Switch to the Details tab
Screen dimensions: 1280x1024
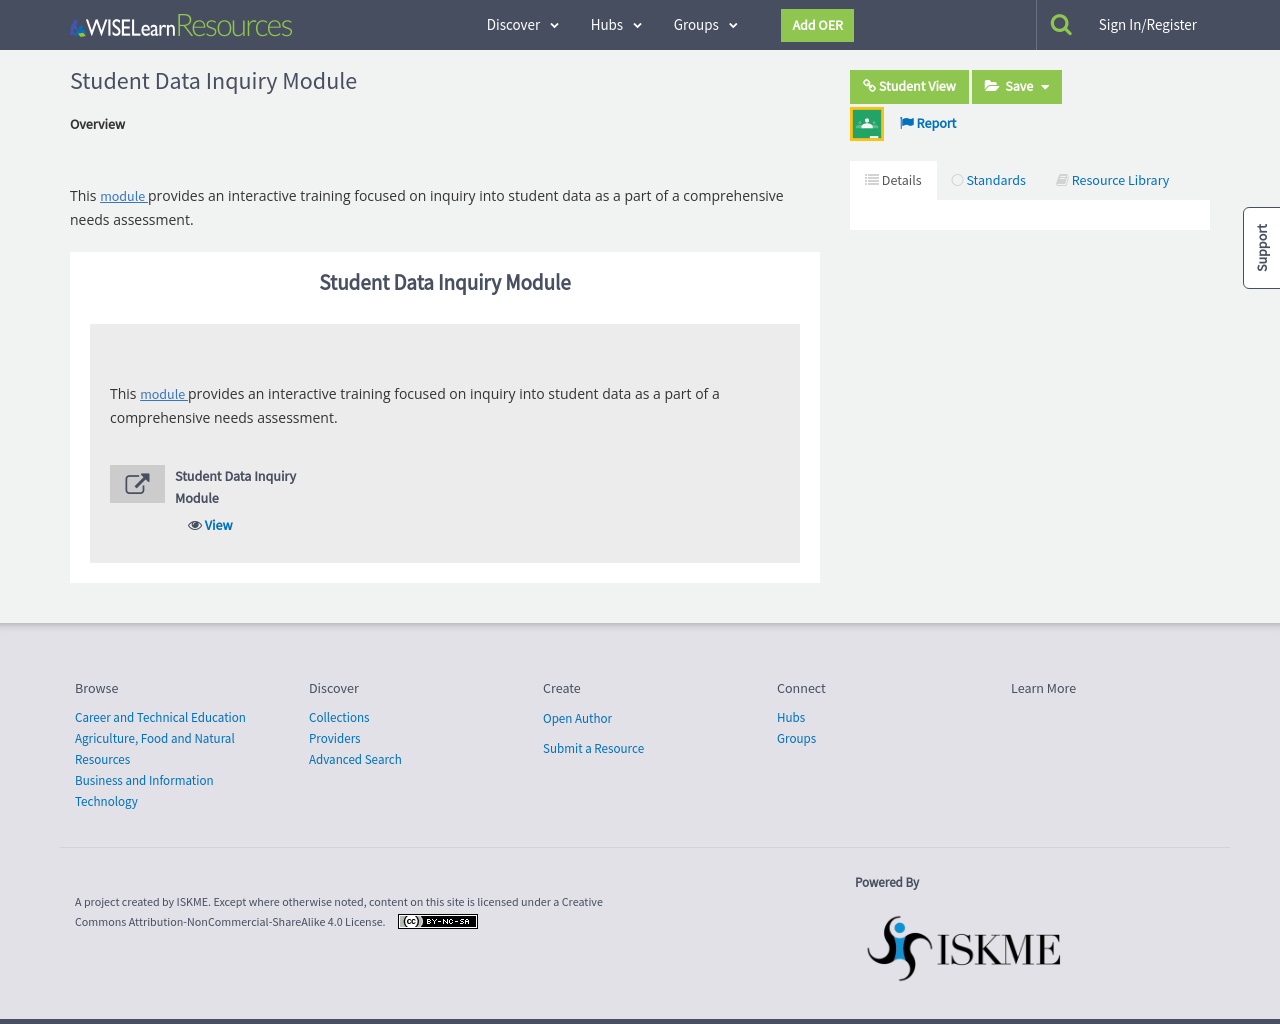893,179
